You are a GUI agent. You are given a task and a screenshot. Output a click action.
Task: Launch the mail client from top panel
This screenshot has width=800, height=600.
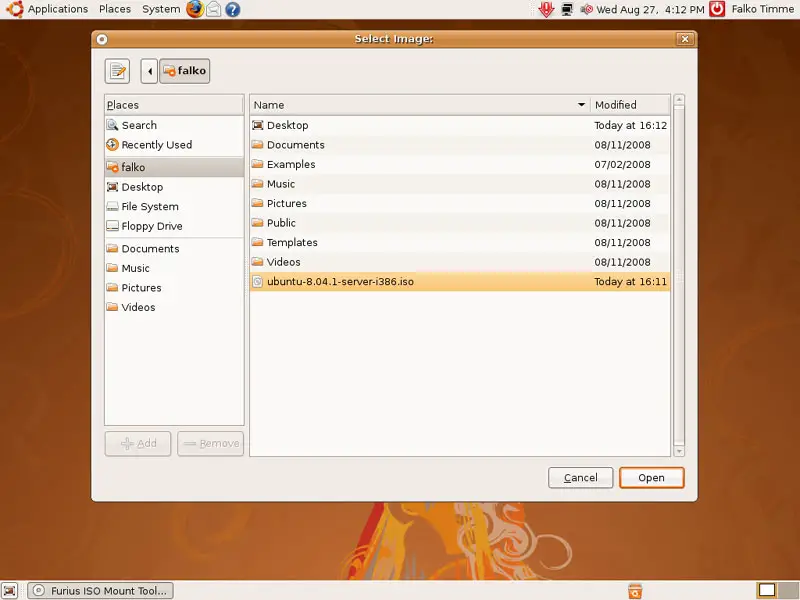coord(214,9)
